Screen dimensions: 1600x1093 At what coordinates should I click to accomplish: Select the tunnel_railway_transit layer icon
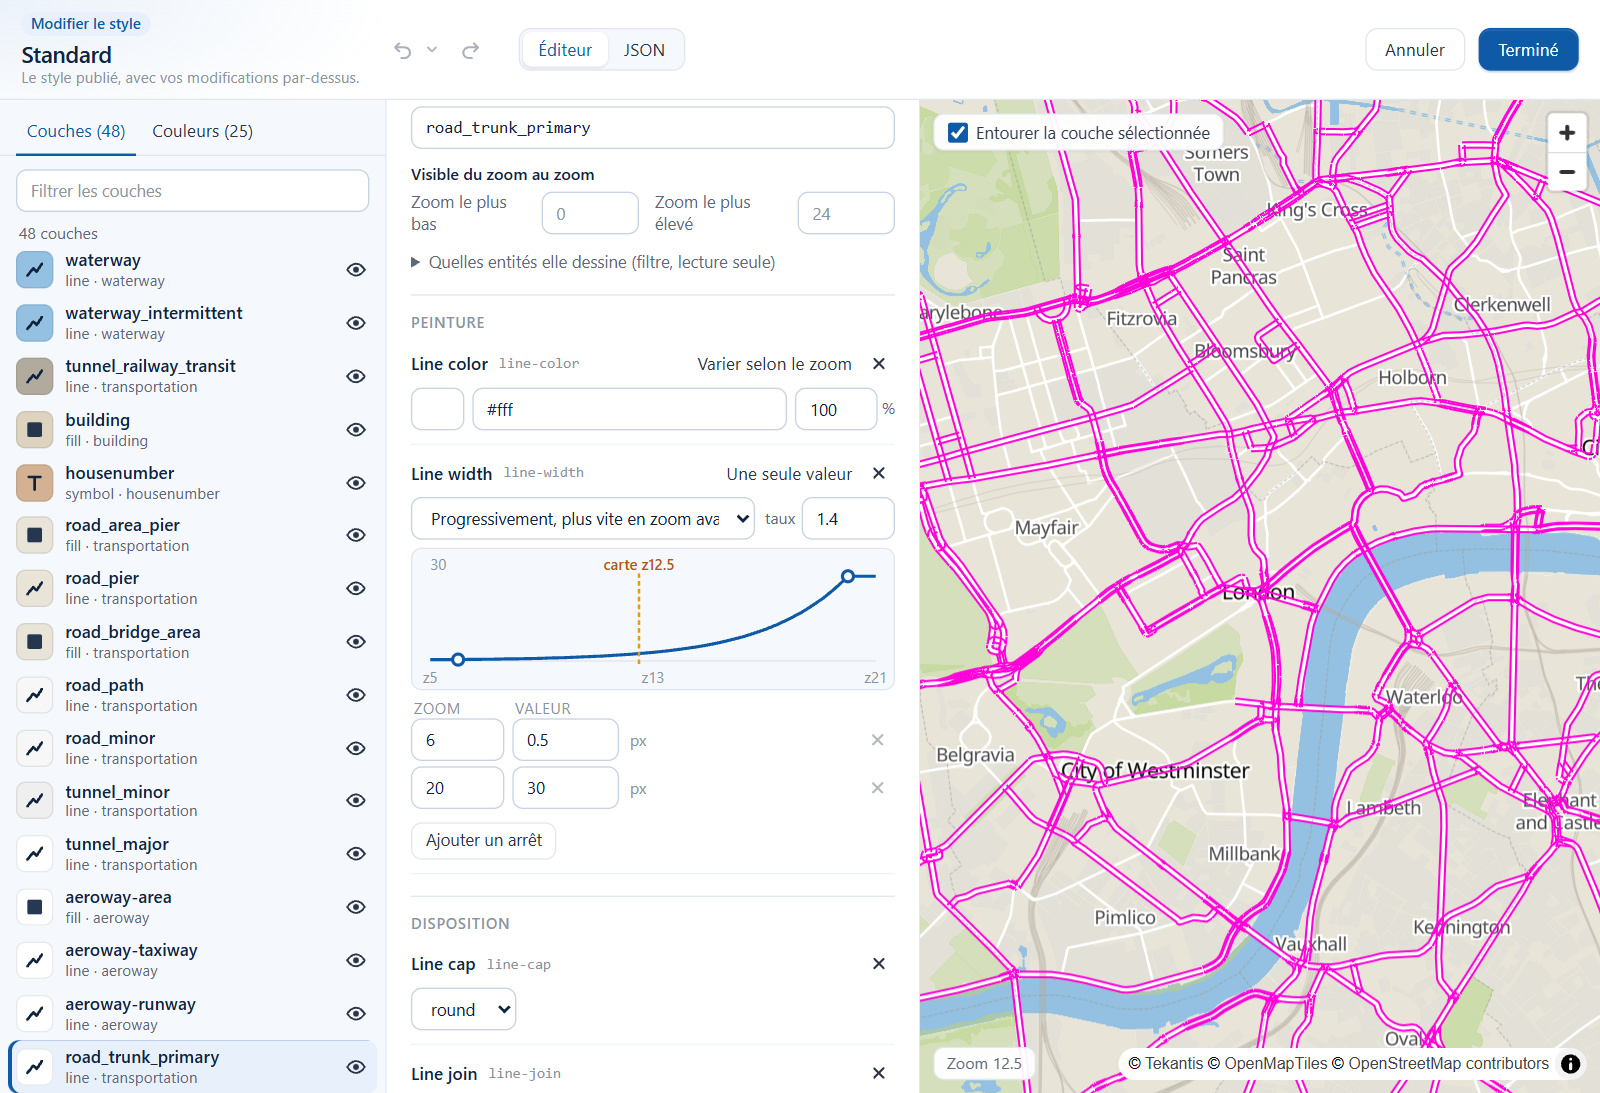click(x=35, y=376)
